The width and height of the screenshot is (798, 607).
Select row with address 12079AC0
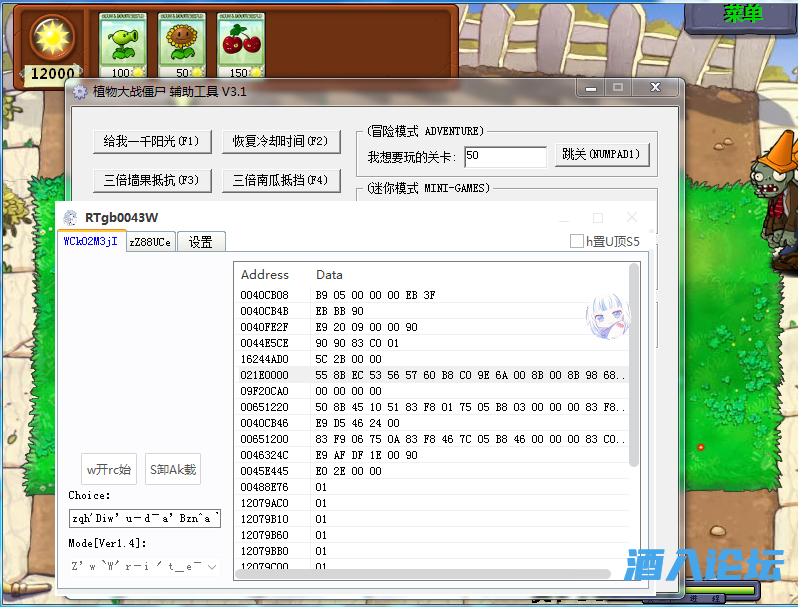tap(433, 503)
